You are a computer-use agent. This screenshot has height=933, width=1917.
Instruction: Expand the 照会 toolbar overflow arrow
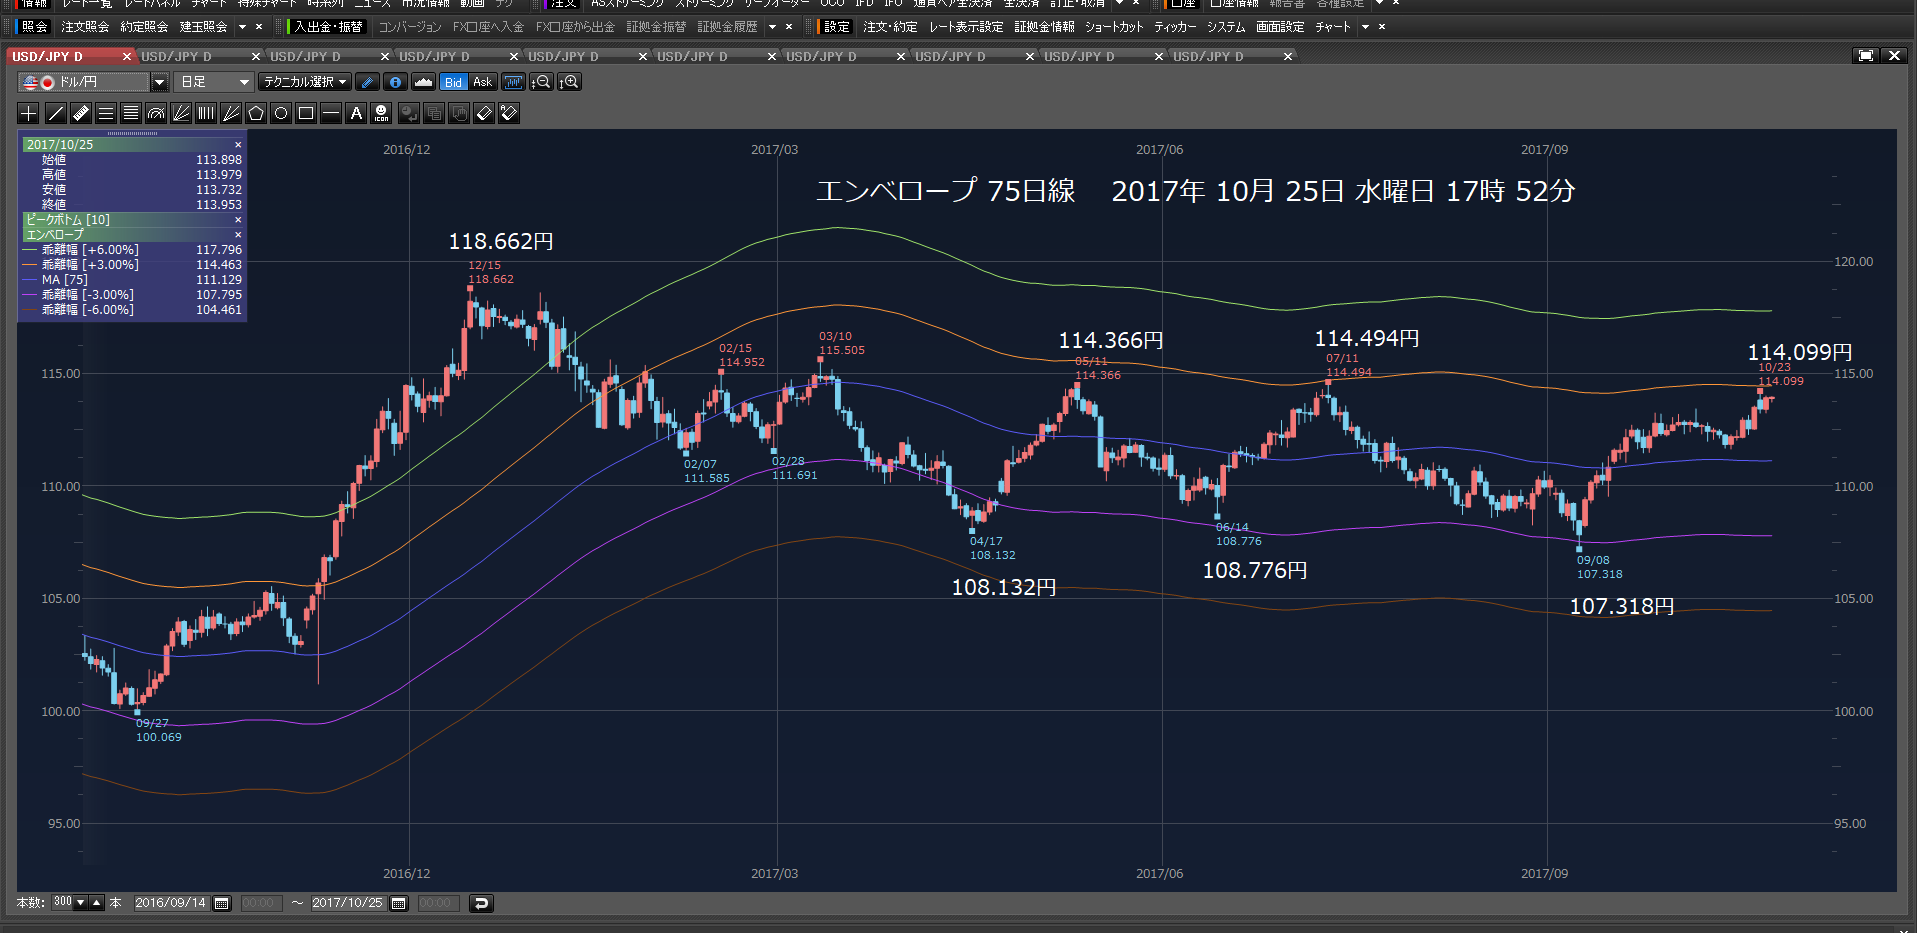click(243, 27)
